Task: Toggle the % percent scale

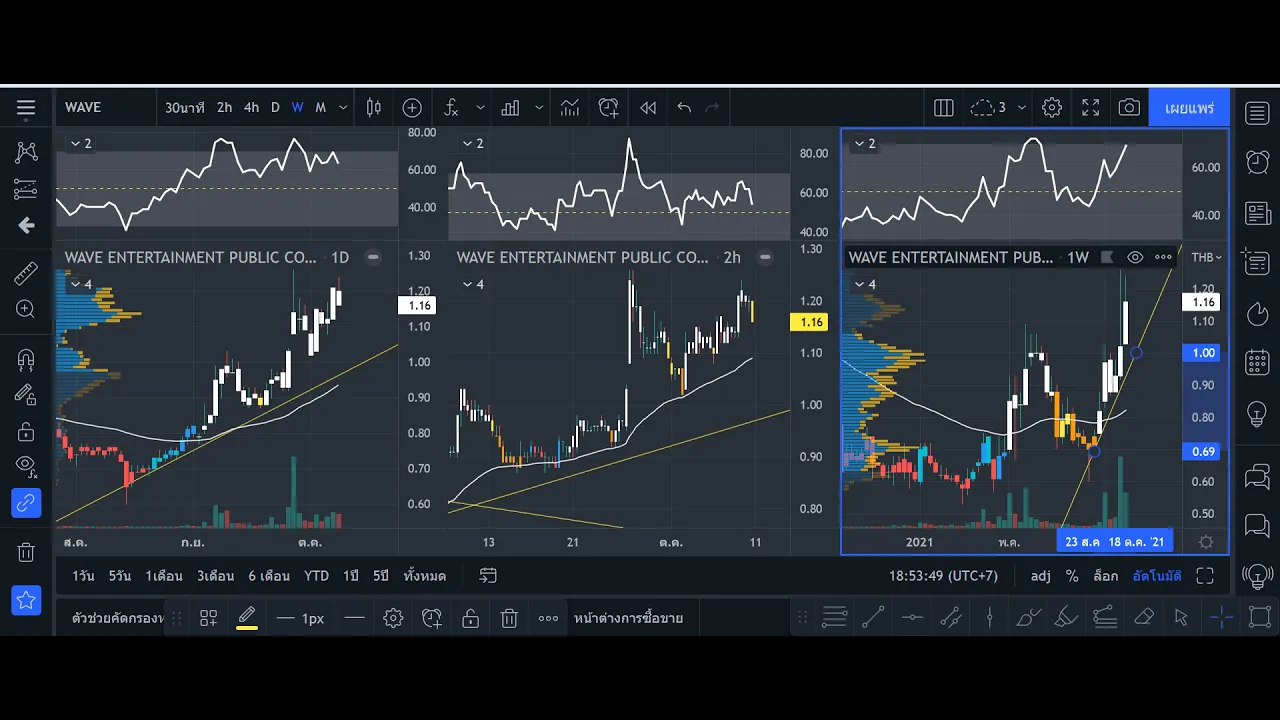Action: pyautogui.click(x=1072, y=576)
